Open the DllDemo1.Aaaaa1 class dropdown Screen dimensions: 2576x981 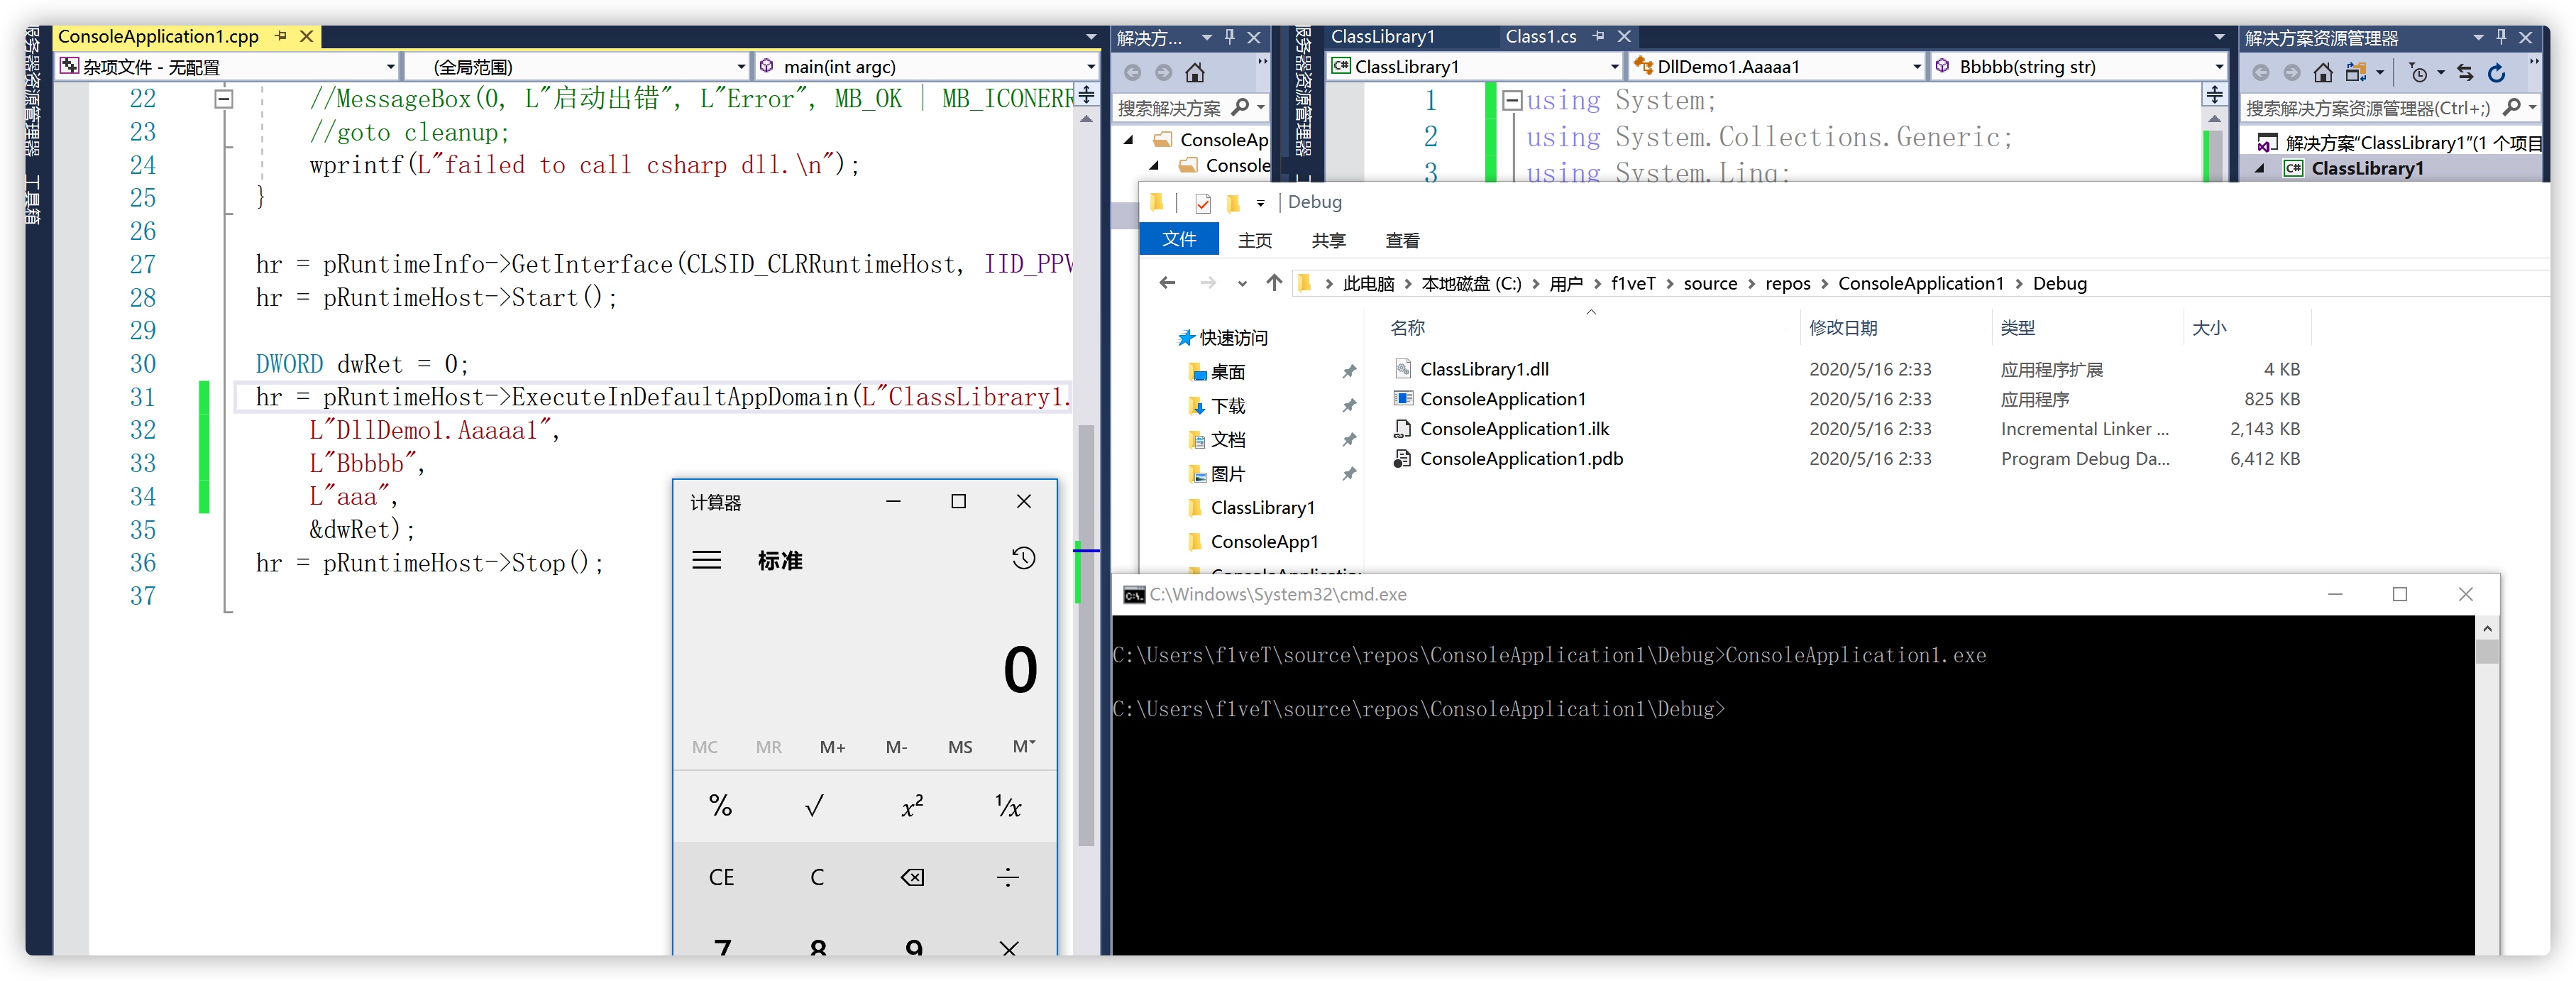[x=1777, y=67]
